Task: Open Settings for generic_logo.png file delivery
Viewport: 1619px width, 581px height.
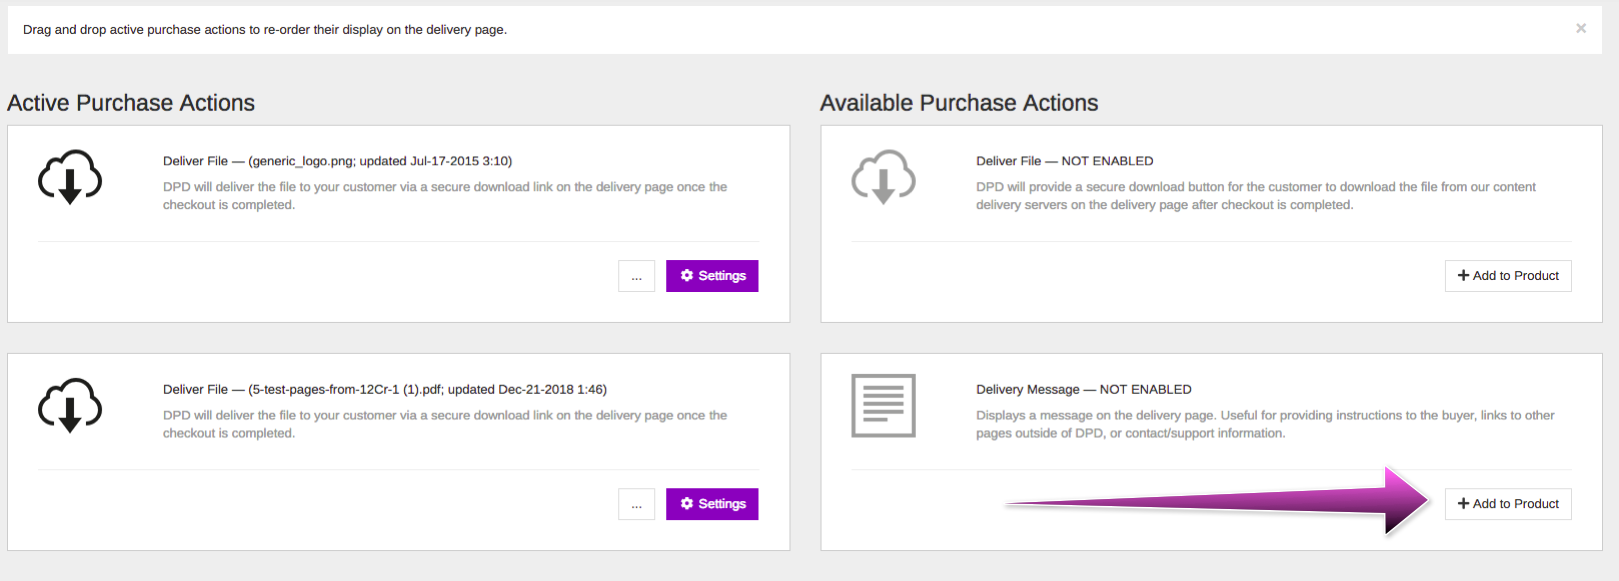Action: [712, 276]
